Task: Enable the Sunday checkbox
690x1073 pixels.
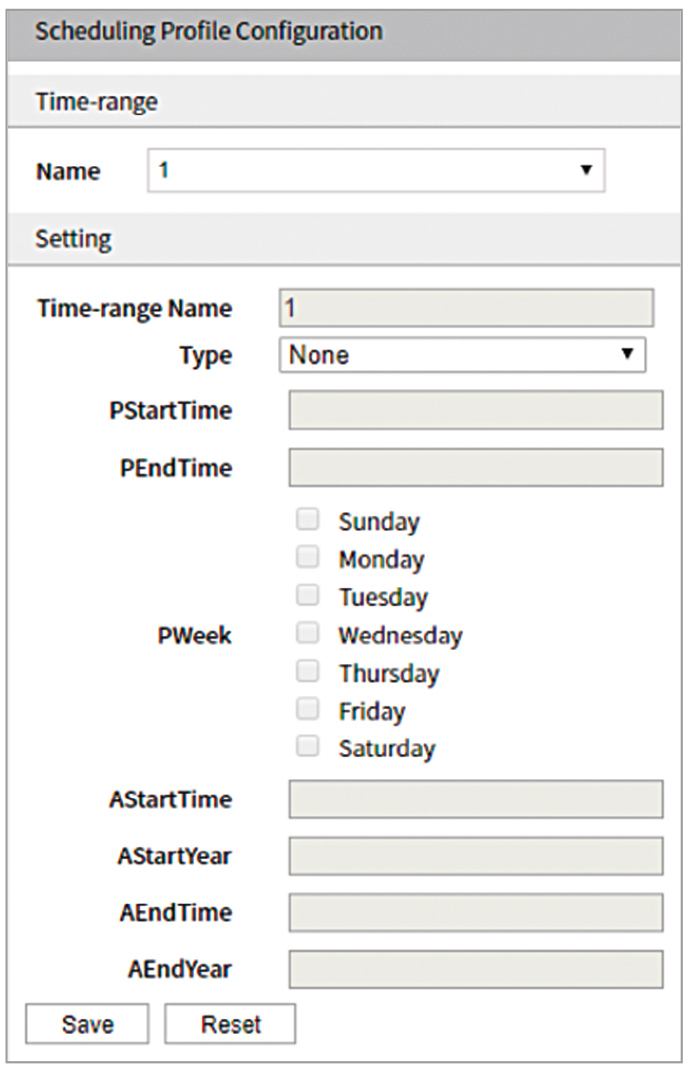Action: pos(308,519)
